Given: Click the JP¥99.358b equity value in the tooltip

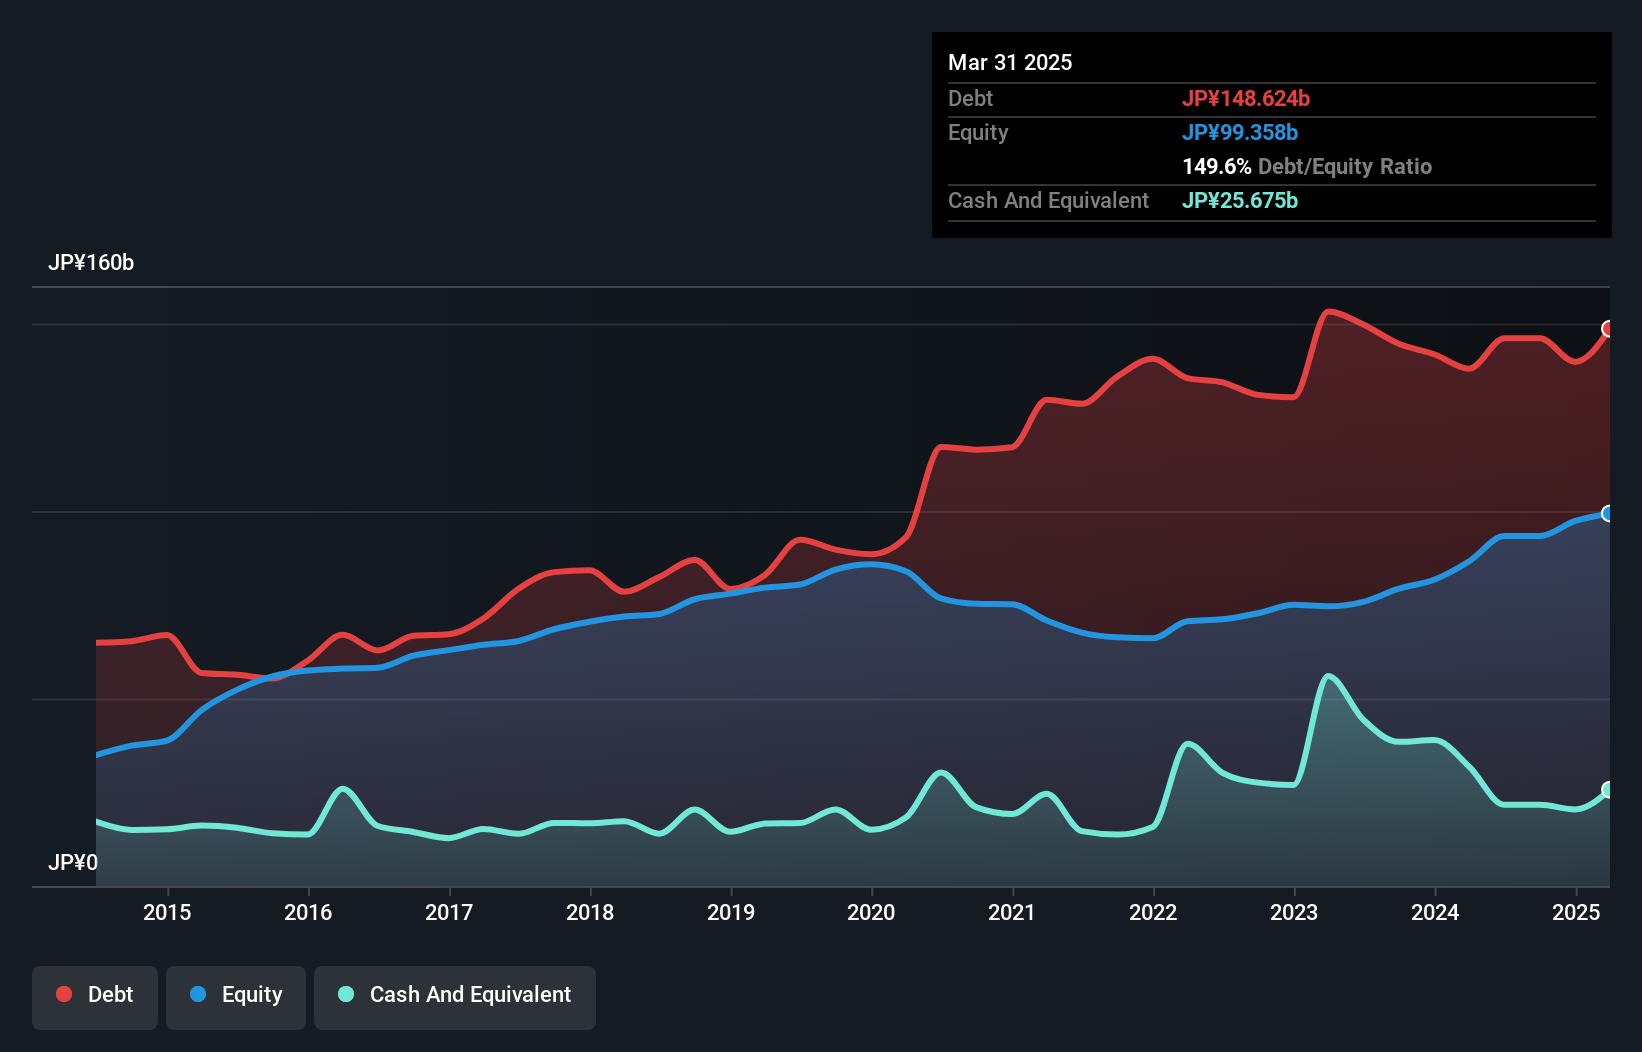Looking at the screenshot, I should (x=1240, y=133).
